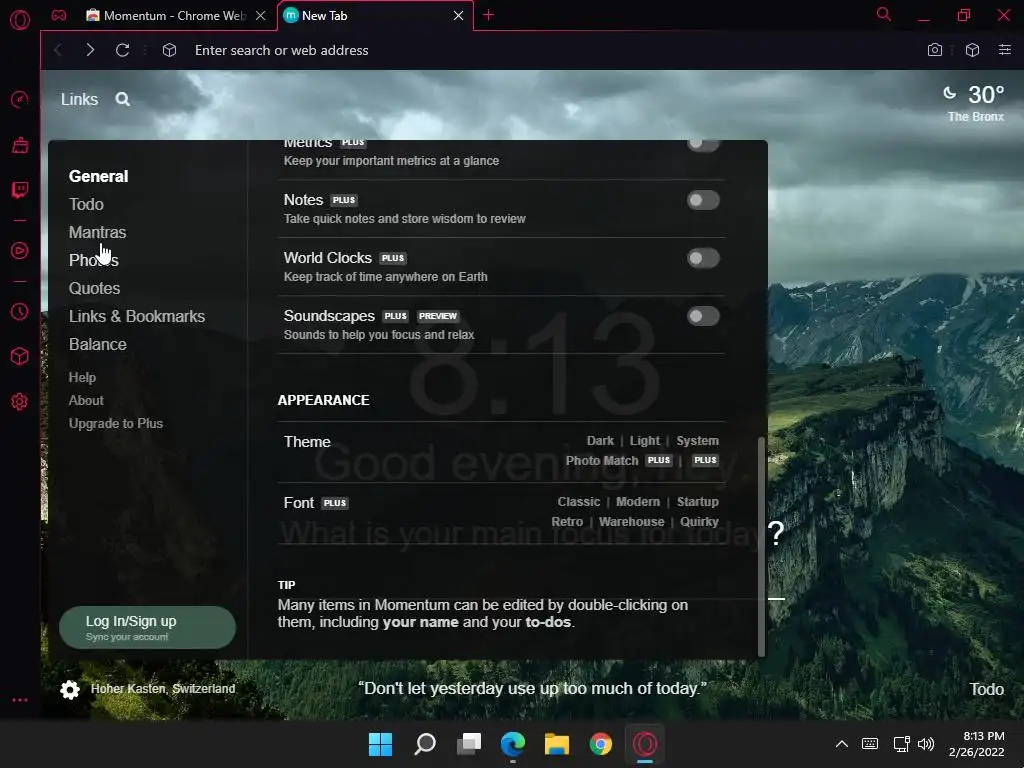Take a snapshot with the camera icon
The image size is (1024, 768).
click(935, 50)
